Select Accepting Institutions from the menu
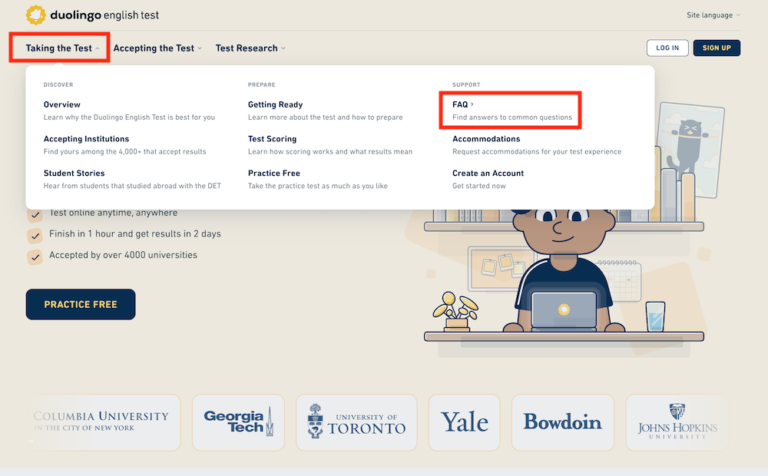This screenshot has height=476, width=768. click(86, 139)
